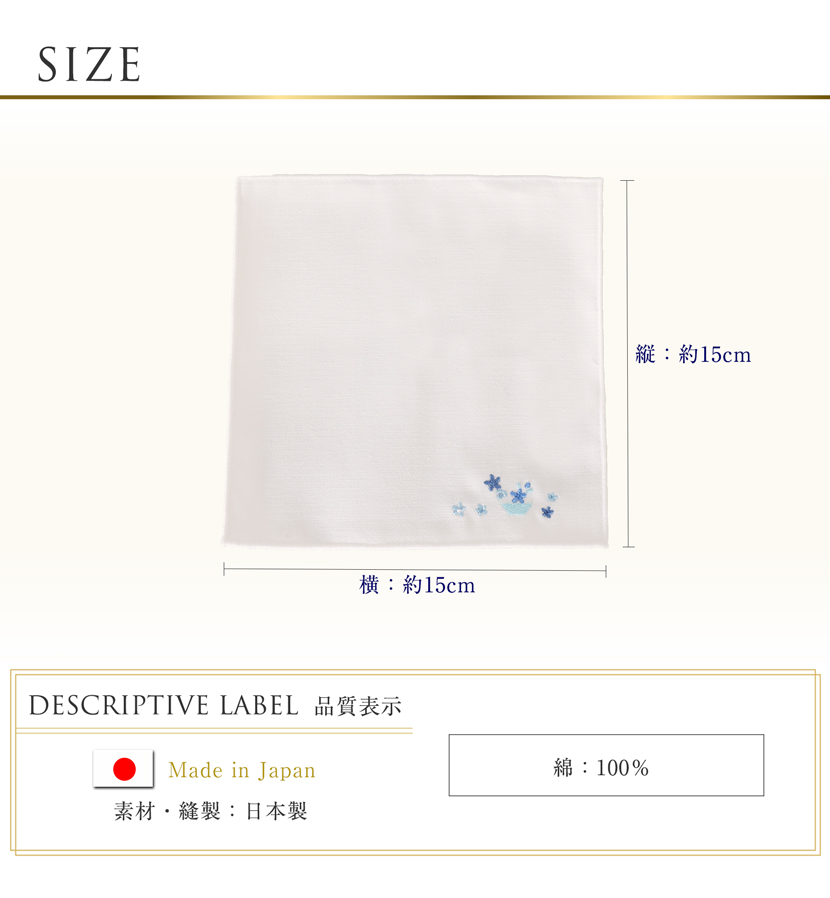Screen dimensions: 830x898
Task: Click the "素材・縫製：日本製" text
Action: point(211,811)
